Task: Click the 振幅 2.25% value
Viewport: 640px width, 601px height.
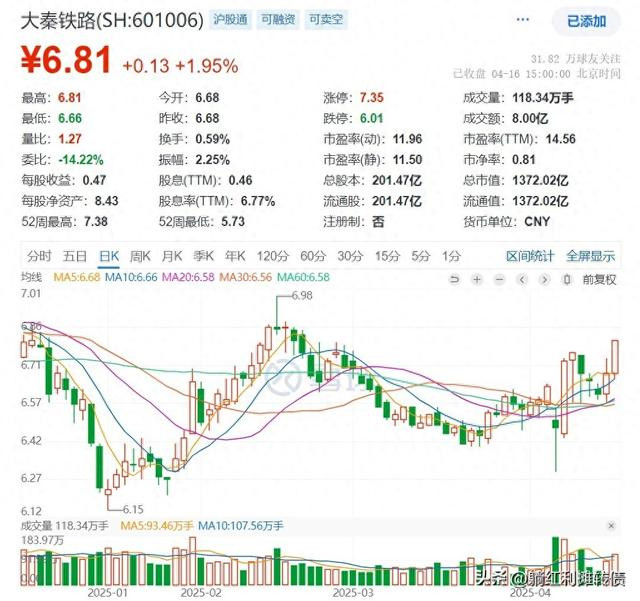Action: (213, 160)
